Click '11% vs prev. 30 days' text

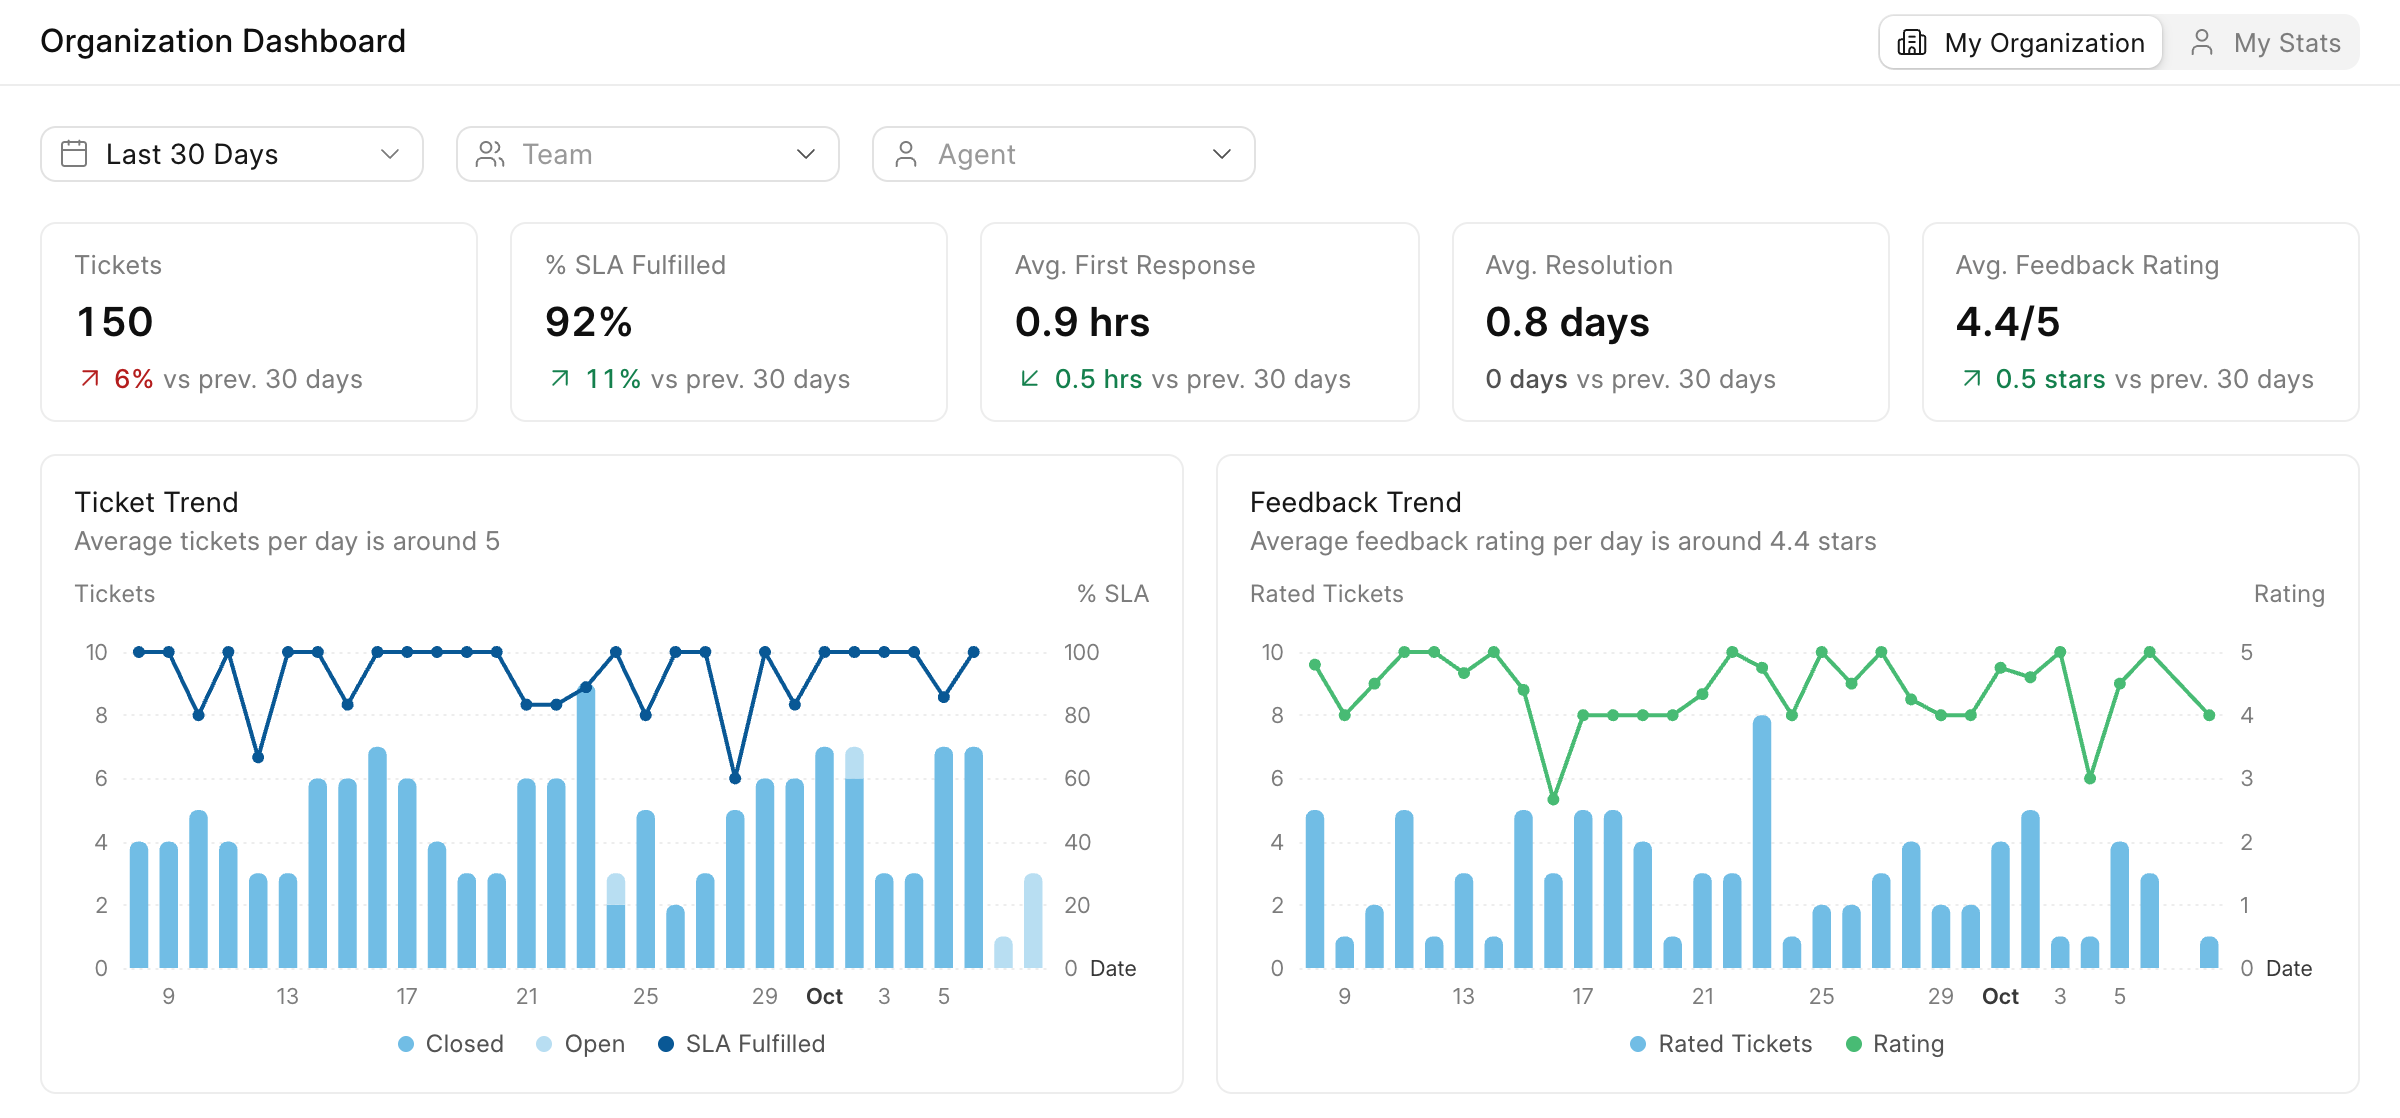pyautogui.click(x=717, y=379)
